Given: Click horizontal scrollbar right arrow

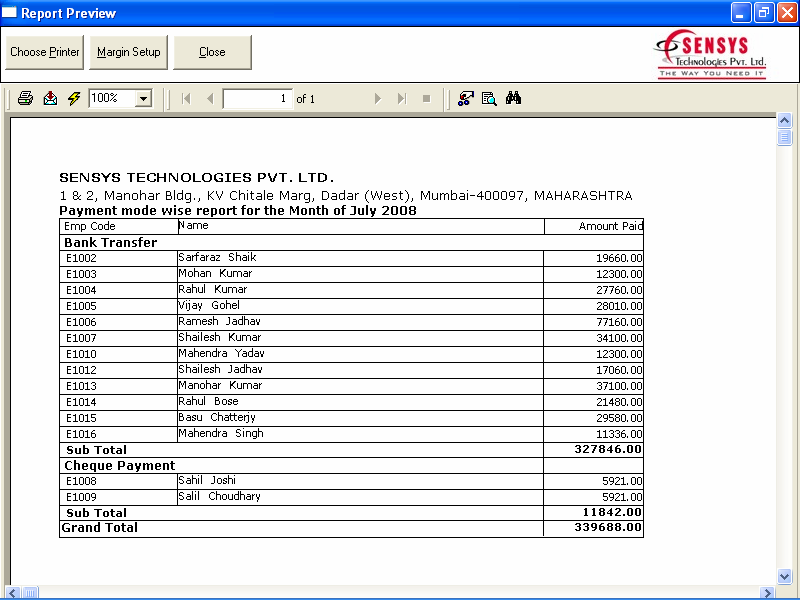Looking at the screenshot, I should click(766, 593).
